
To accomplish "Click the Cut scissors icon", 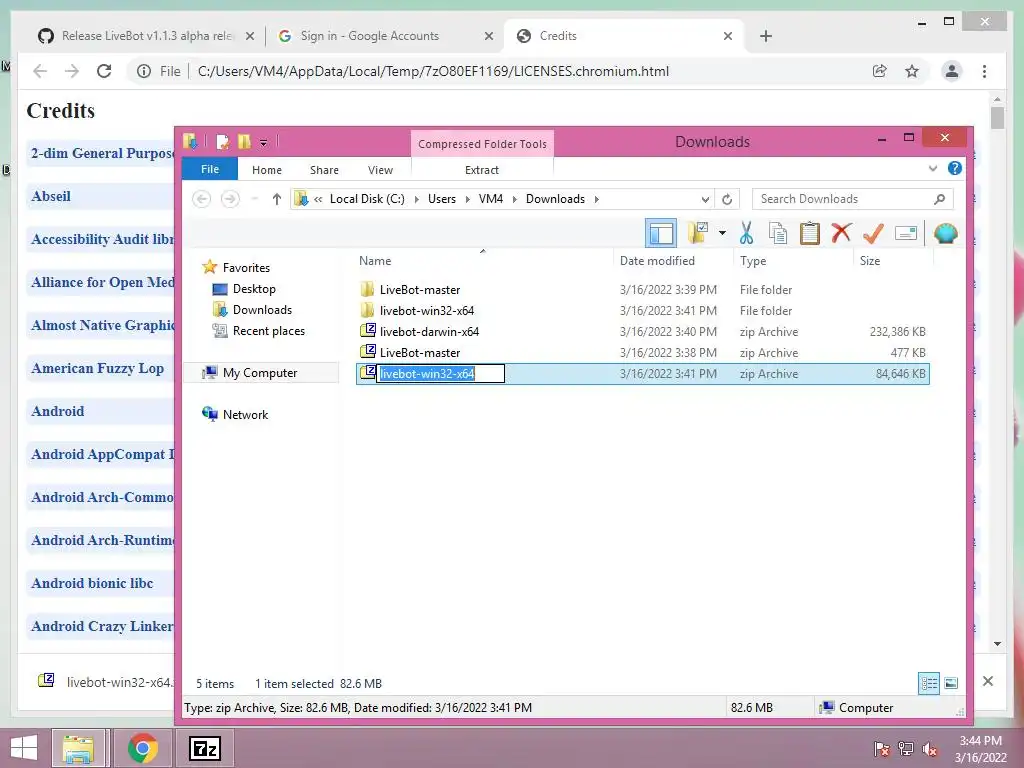I will point(746,233).
